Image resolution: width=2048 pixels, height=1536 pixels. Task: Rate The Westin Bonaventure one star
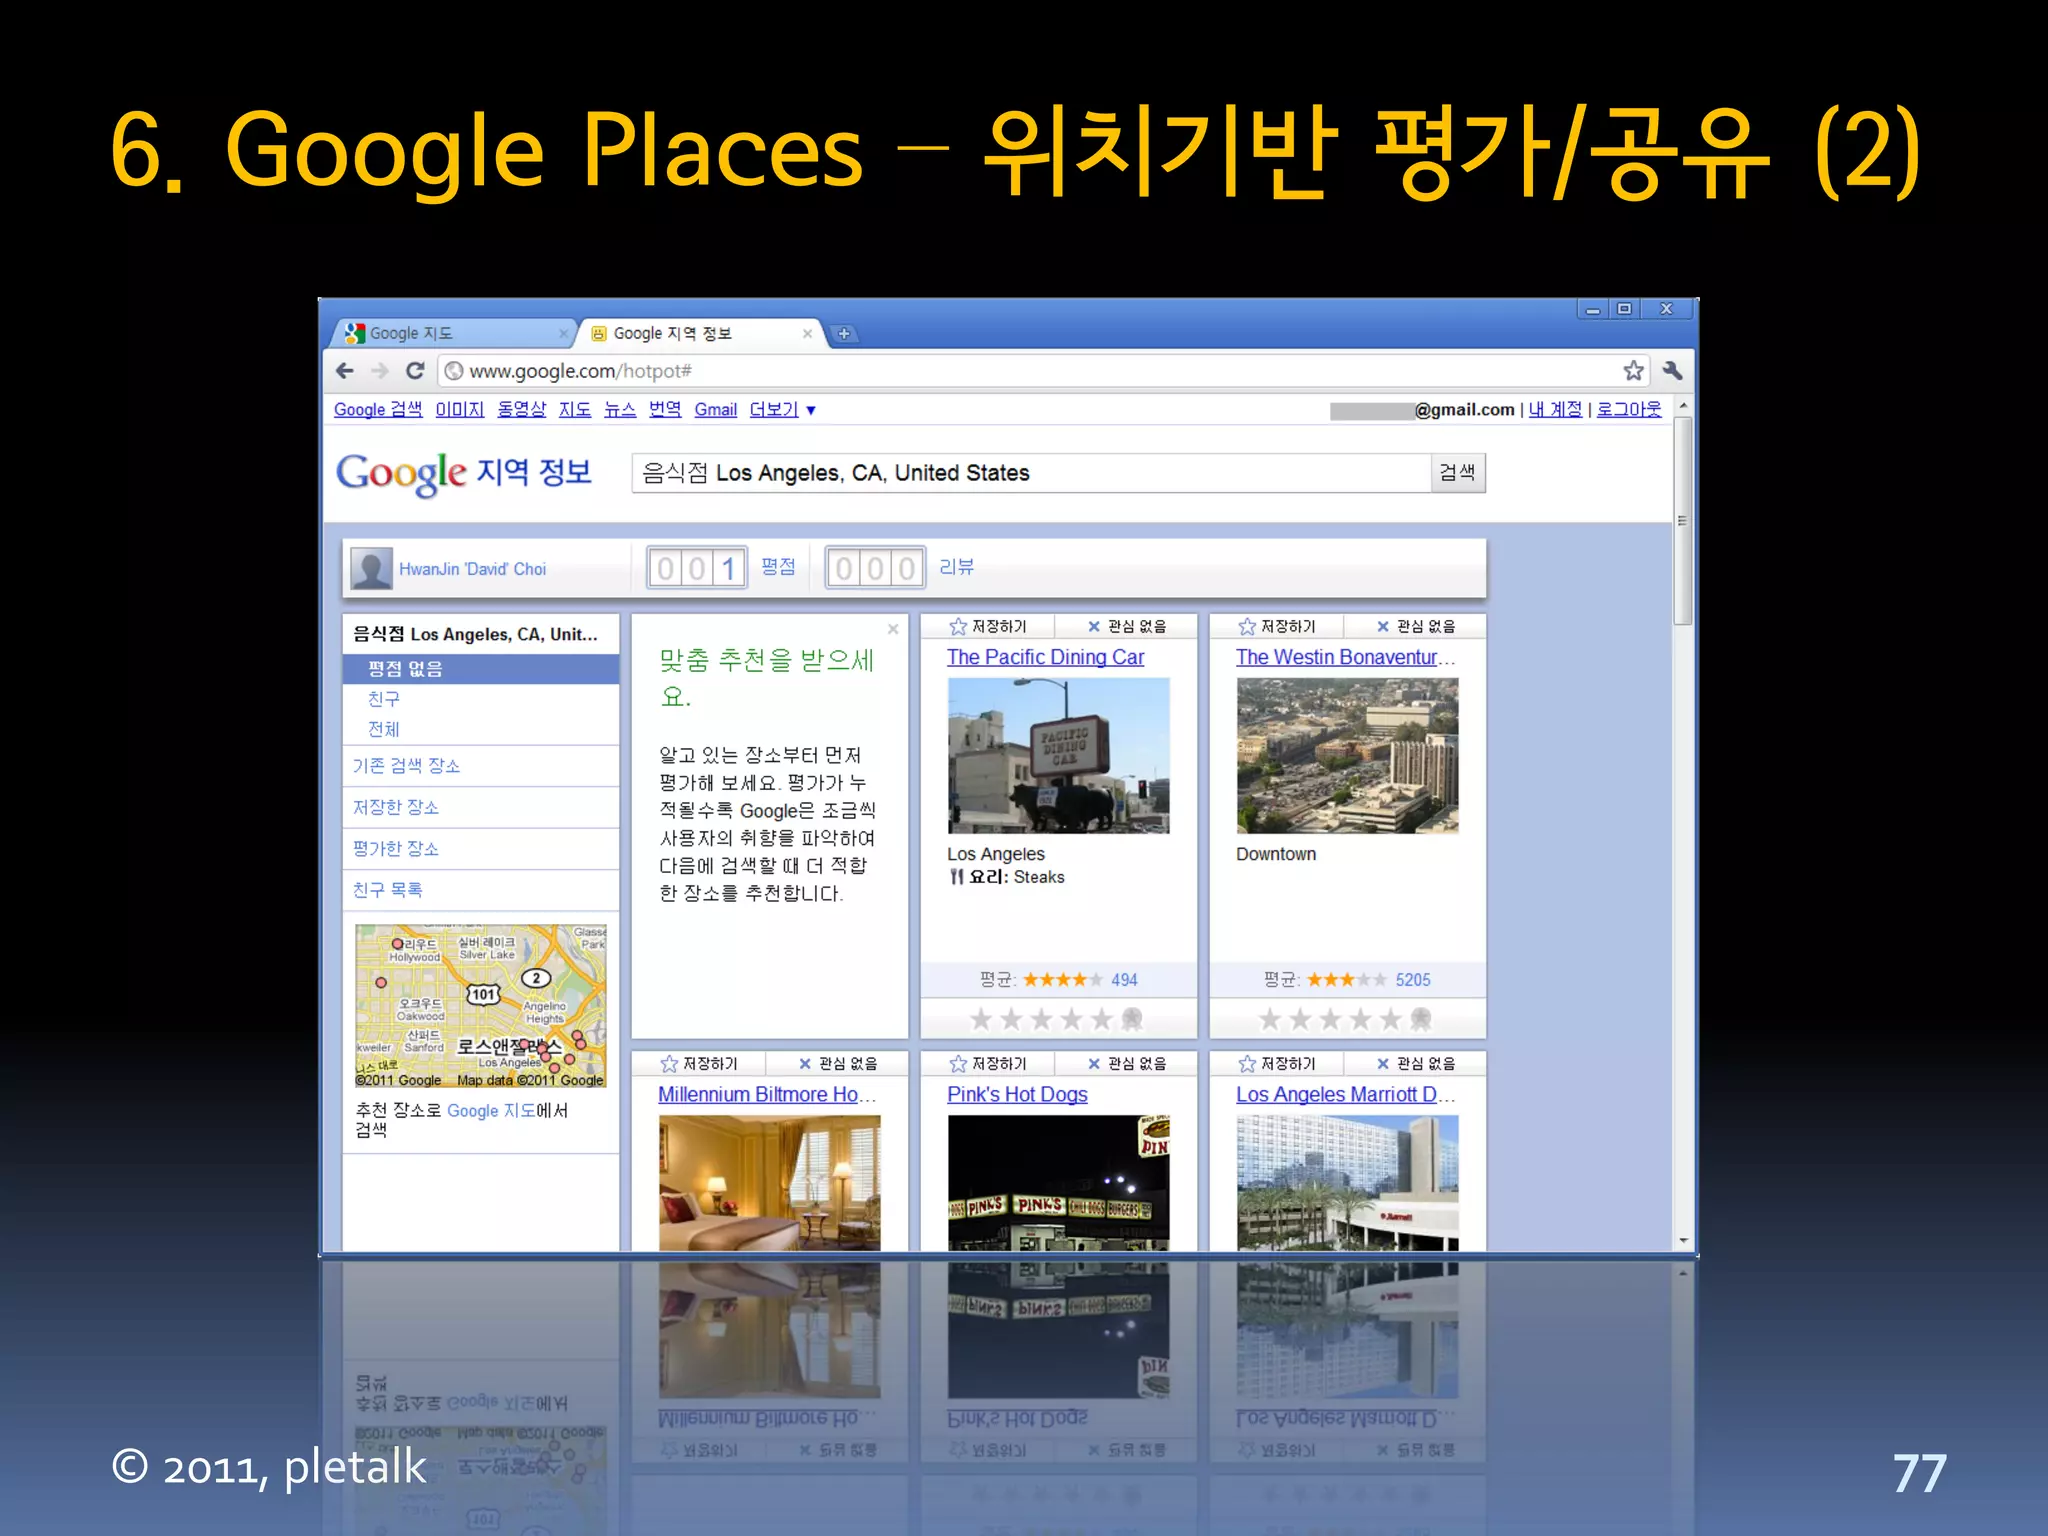pos(1269,1019)
